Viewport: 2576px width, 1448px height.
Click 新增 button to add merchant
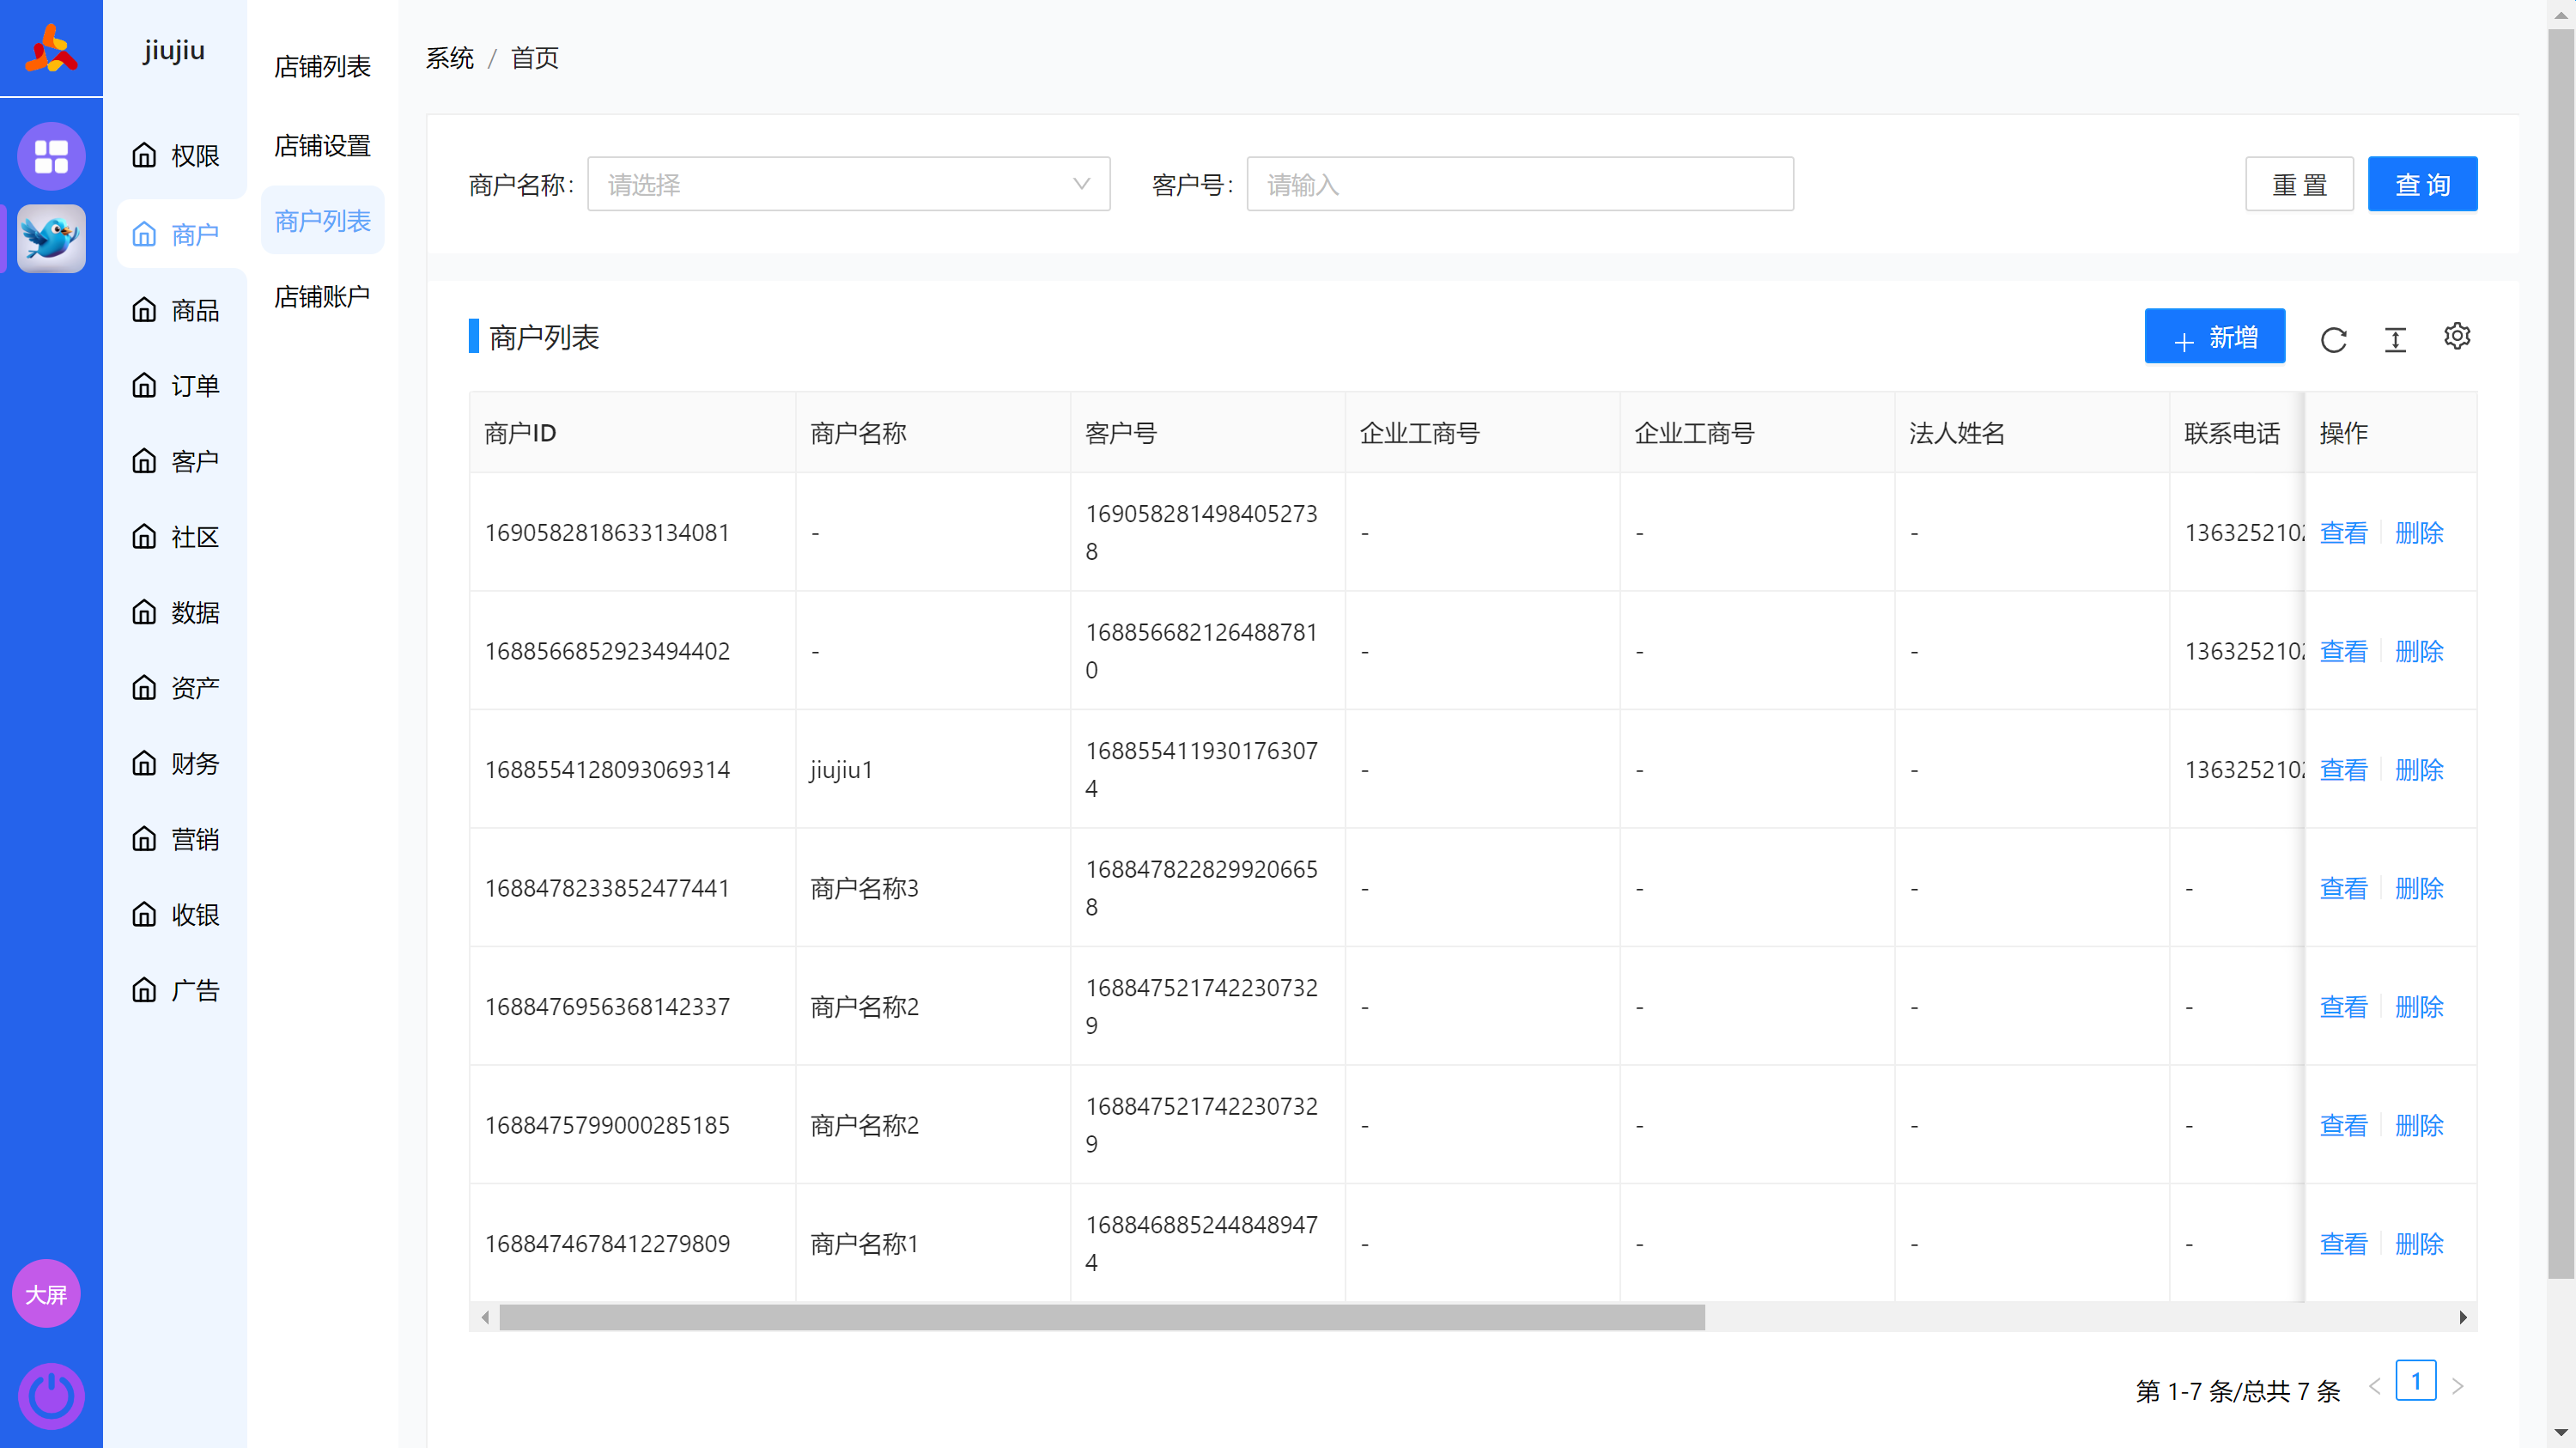[x=2217, y=337]
